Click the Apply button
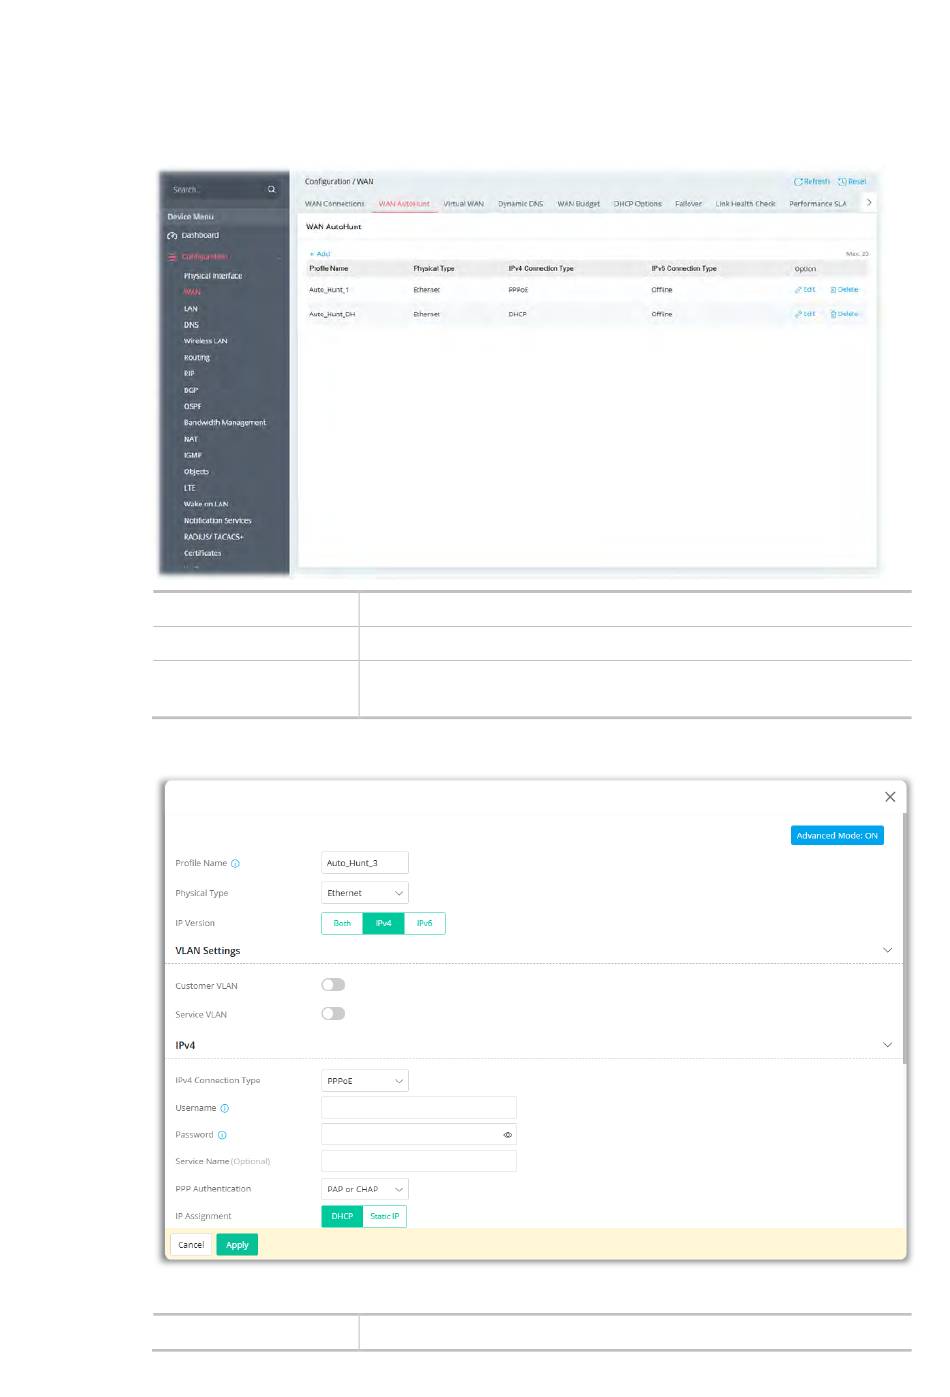The width and height of the screenshot is (950, 1397). 237,1246
